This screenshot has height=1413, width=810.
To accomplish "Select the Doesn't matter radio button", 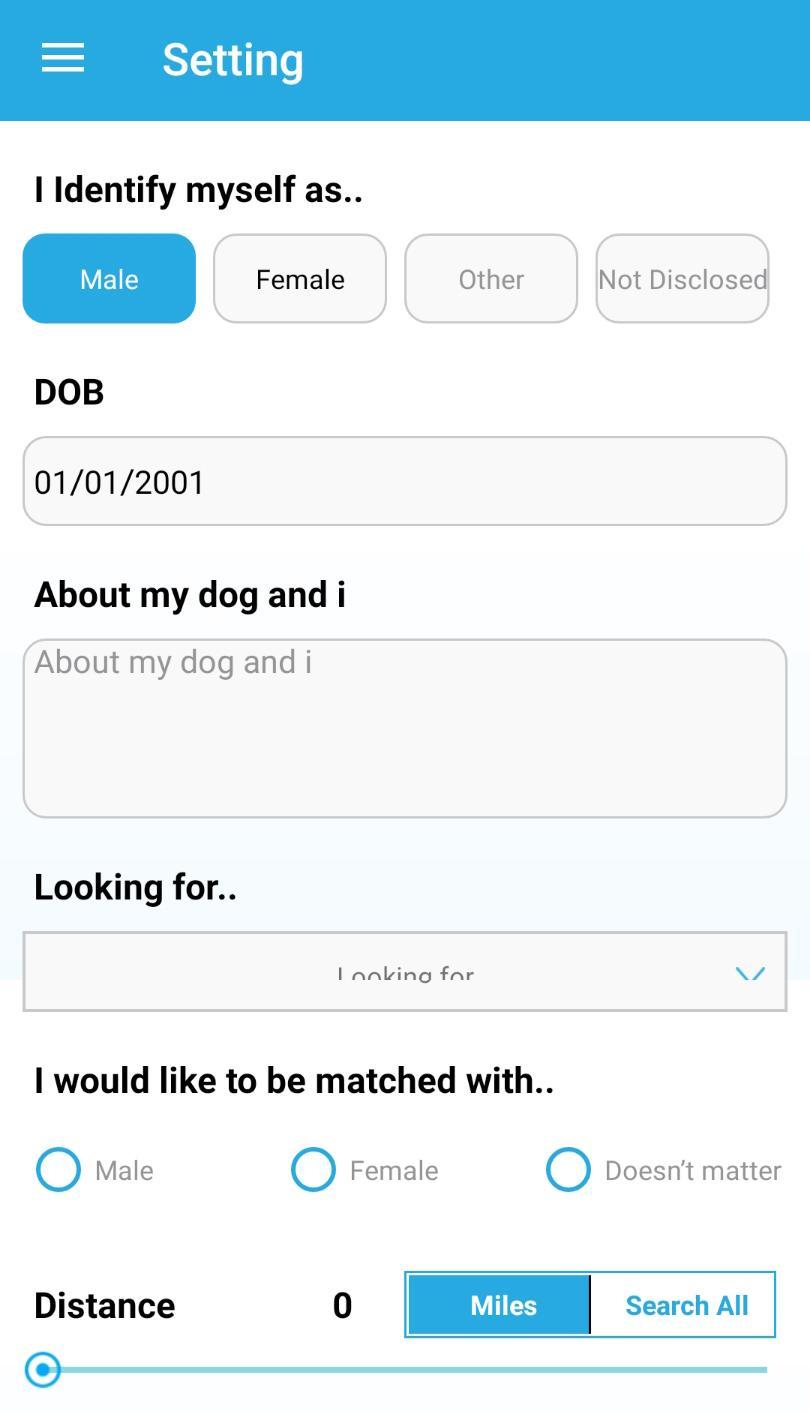I will click(x=568, y=1169).
